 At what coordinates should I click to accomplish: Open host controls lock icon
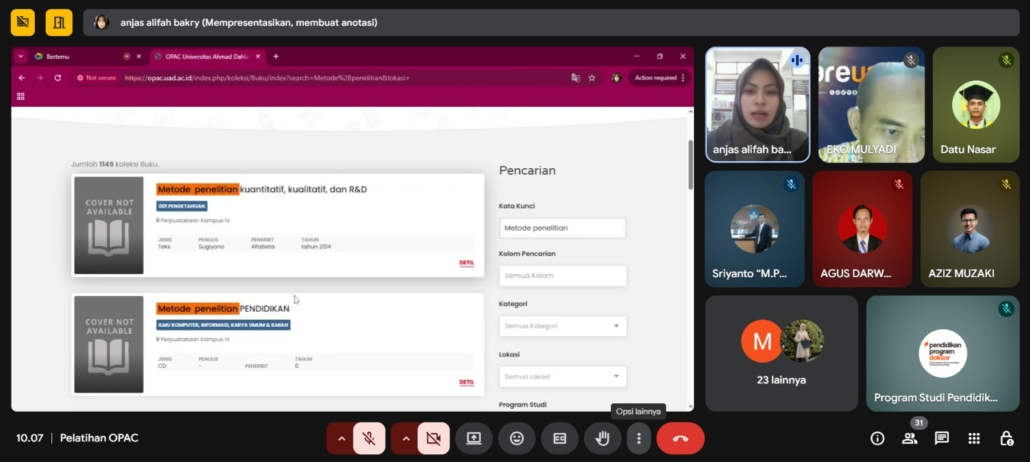point(1006,438)
